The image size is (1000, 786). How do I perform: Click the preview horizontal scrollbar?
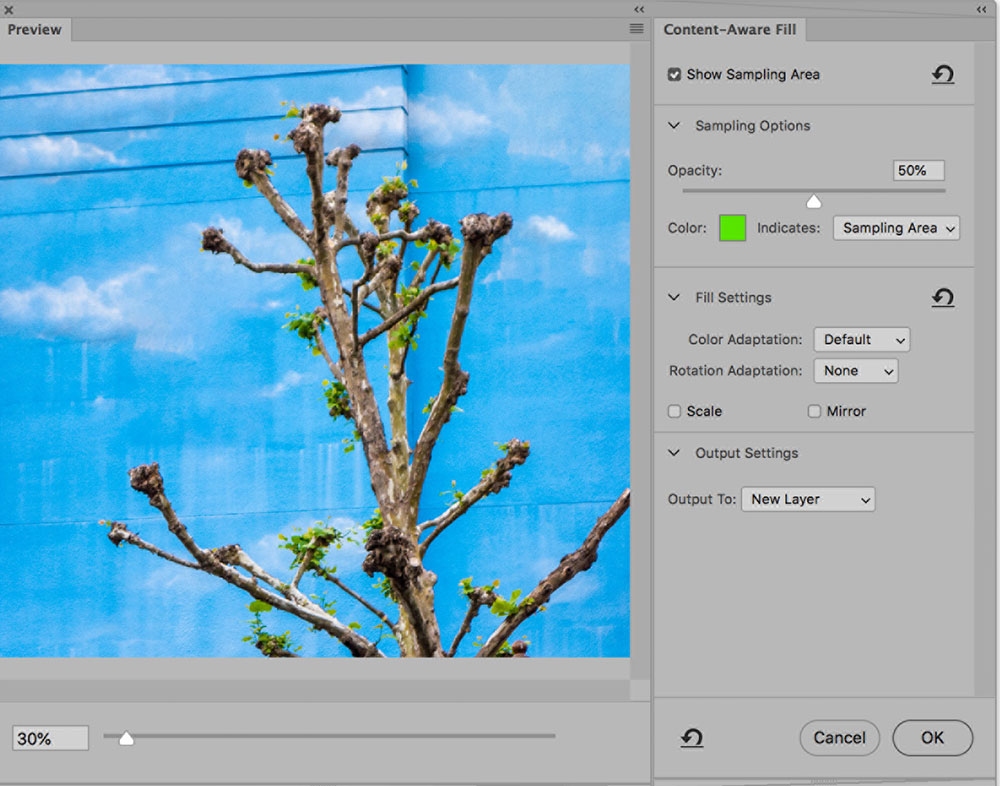coord(315,690)
